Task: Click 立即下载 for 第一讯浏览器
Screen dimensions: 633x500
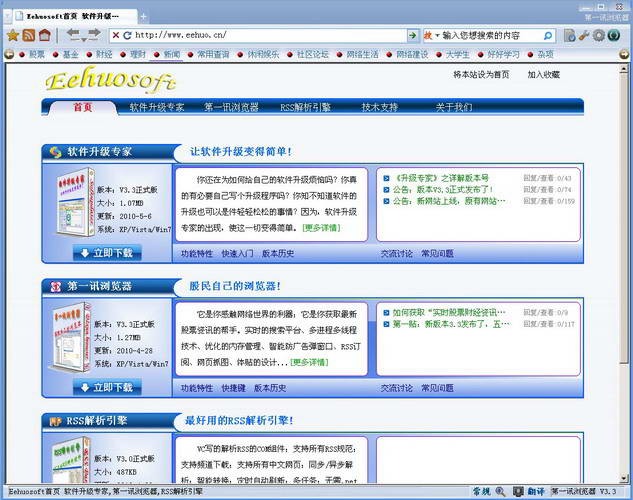Action: [107, 387]
